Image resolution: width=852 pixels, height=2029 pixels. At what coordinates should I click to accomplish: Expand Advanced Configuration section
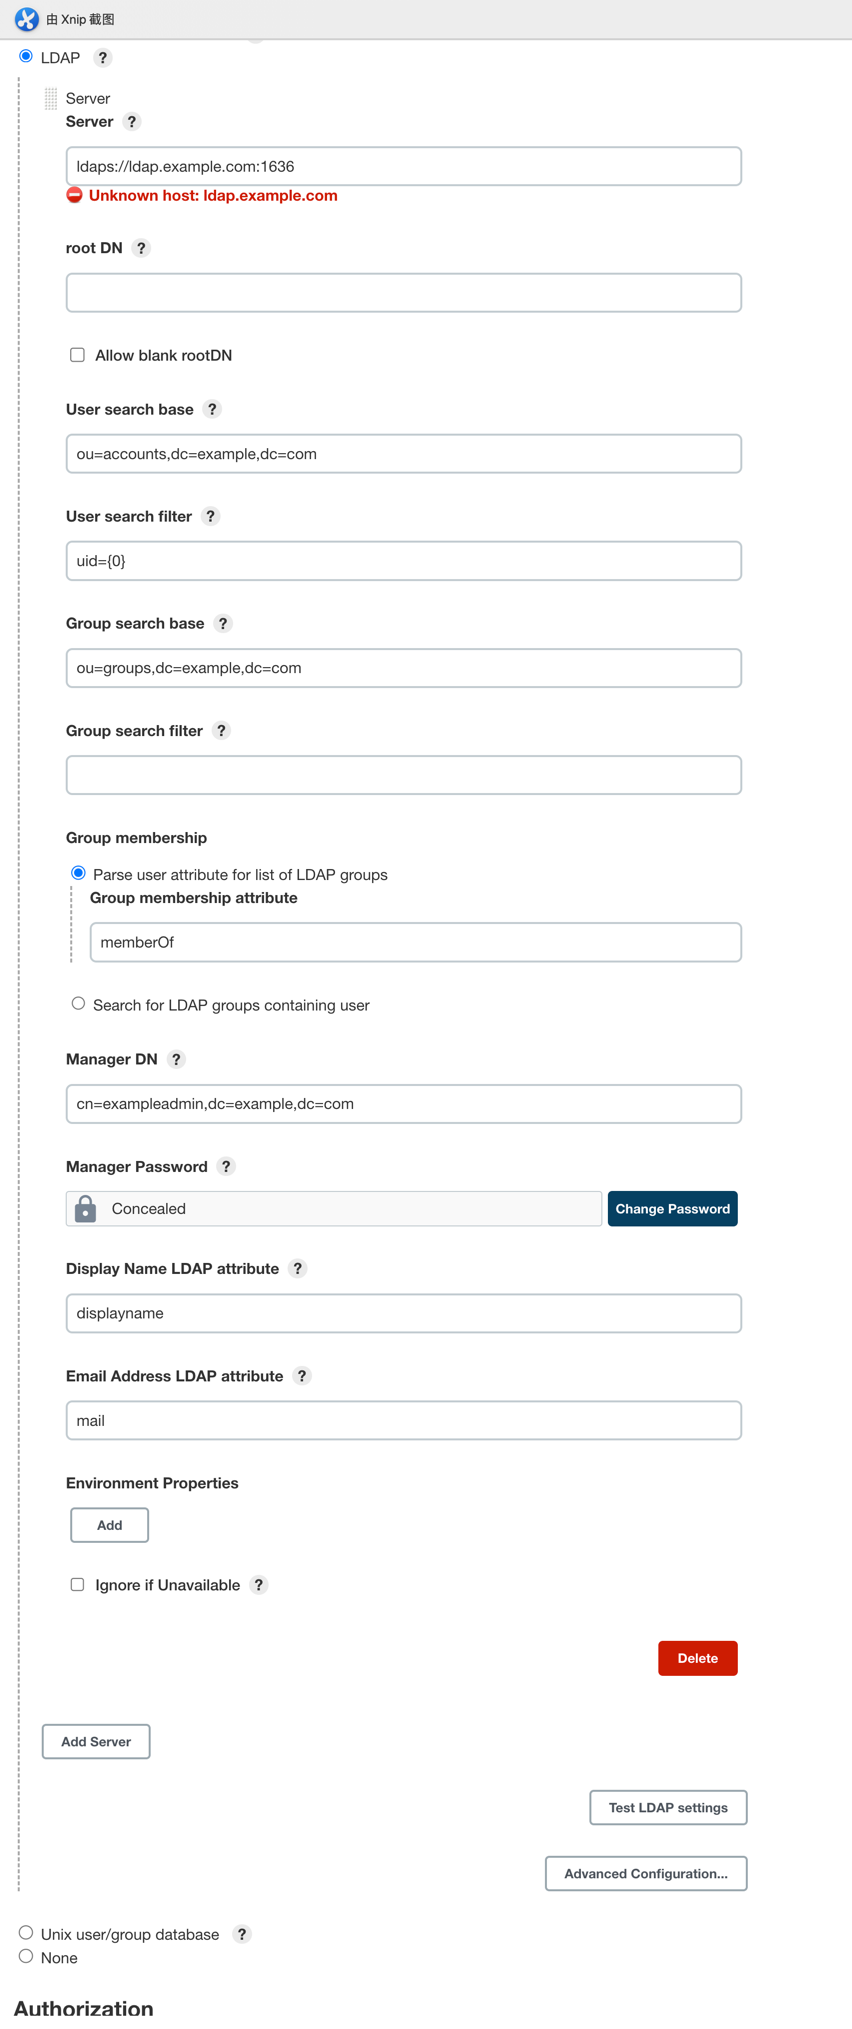[x=646, y=1873]
